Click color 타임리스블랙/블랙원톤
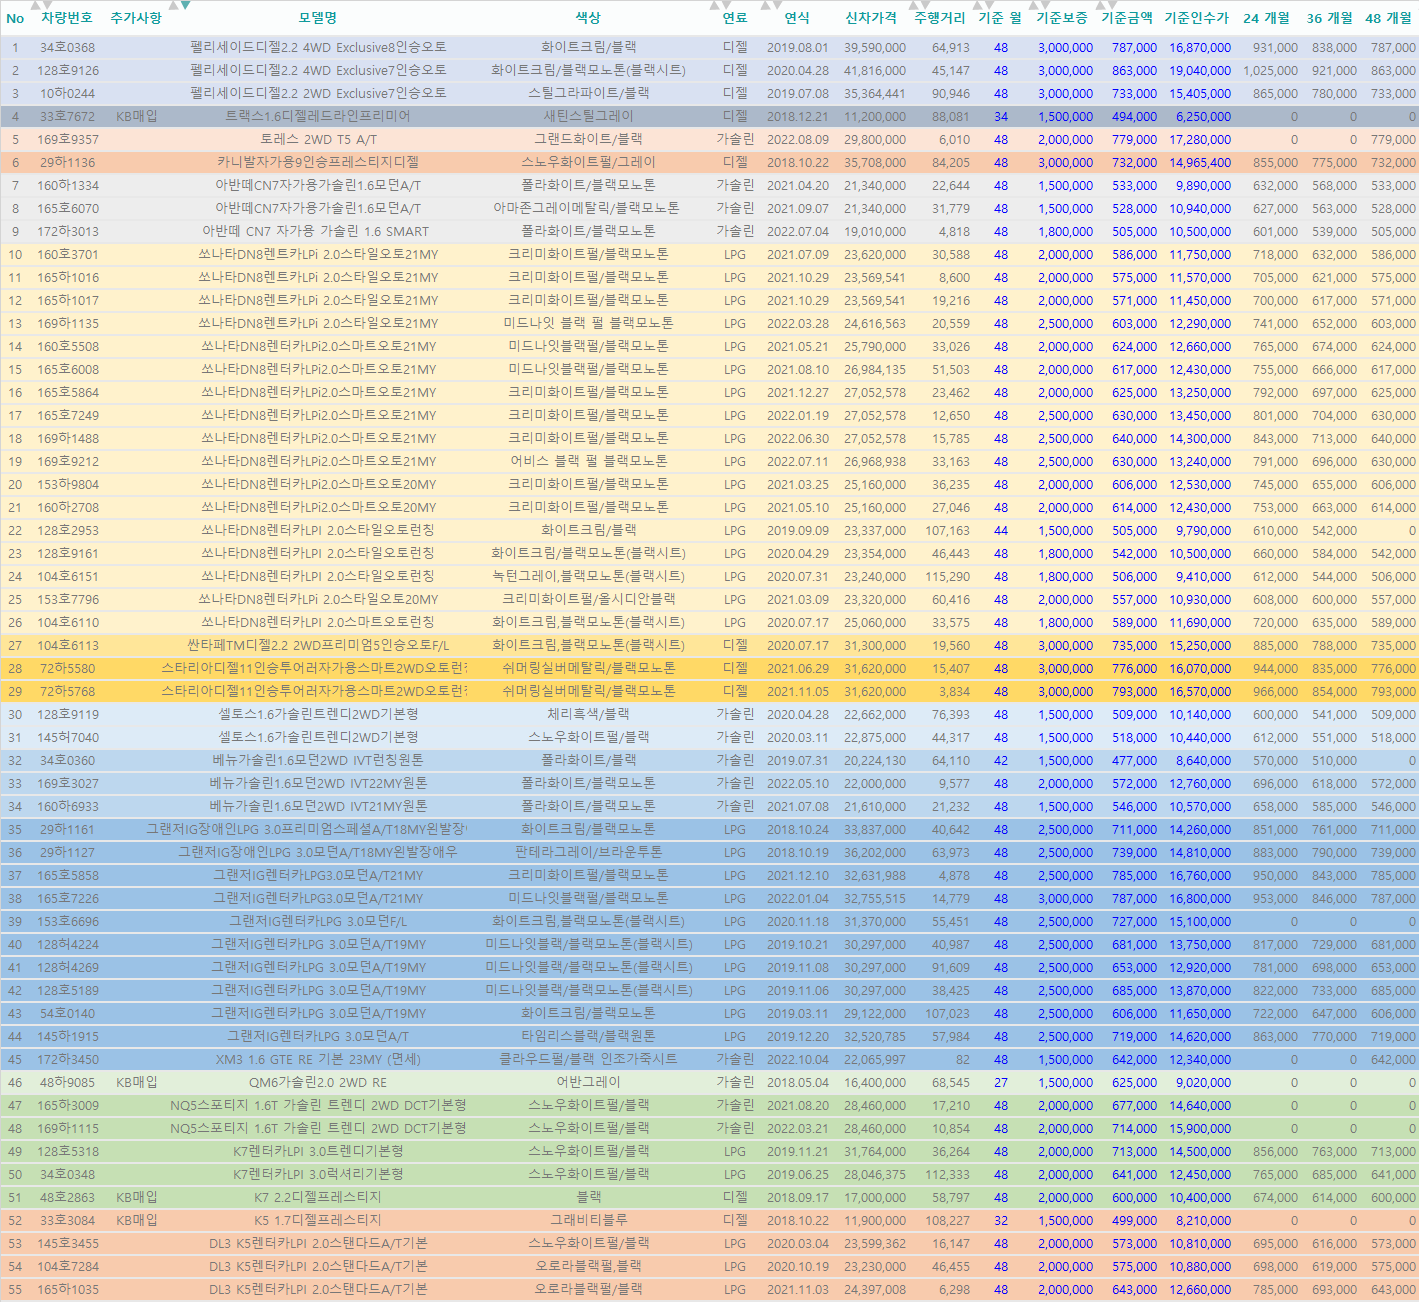This screenshot has height=1302, width=1419. tap(588, 1036)
